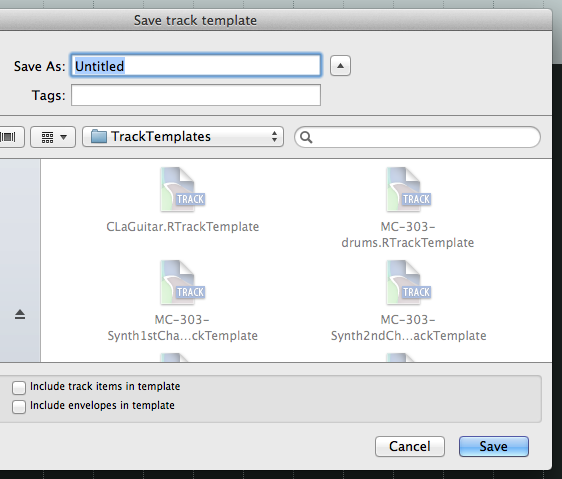Enable Include envelopes in template

click(x=19, y=407)
